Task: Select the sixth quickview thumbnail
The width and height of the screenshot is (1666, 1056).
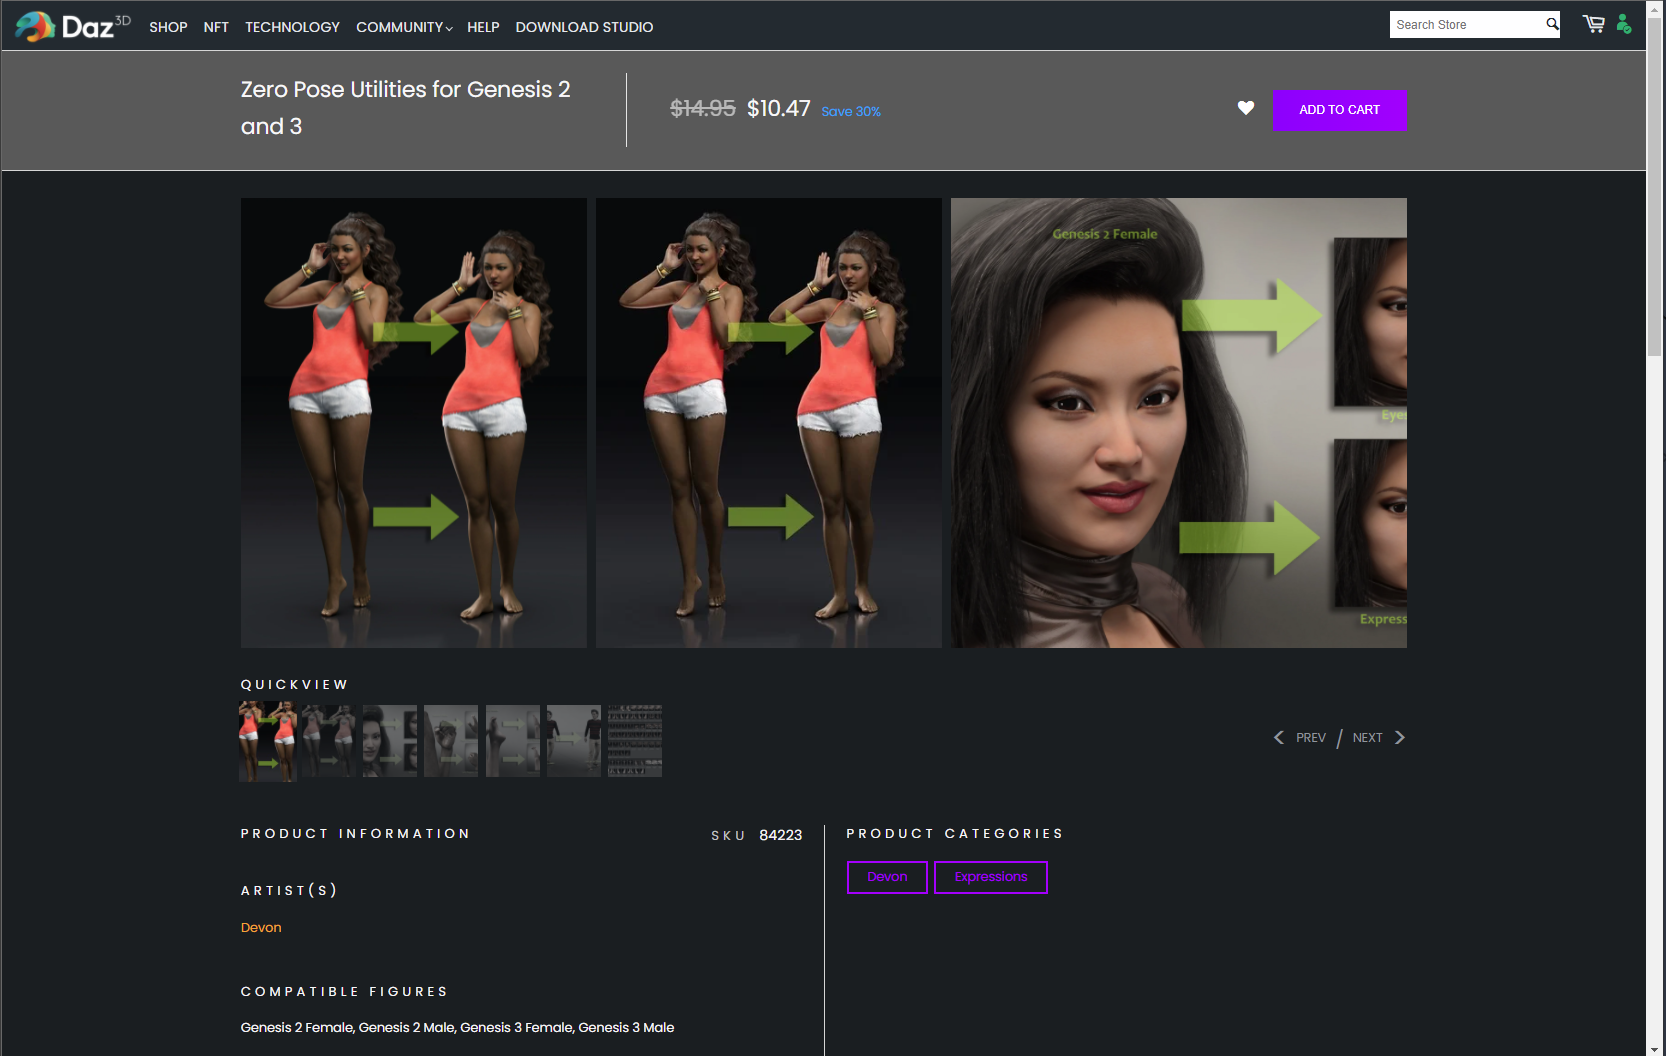Action: (x=574, y=741)
